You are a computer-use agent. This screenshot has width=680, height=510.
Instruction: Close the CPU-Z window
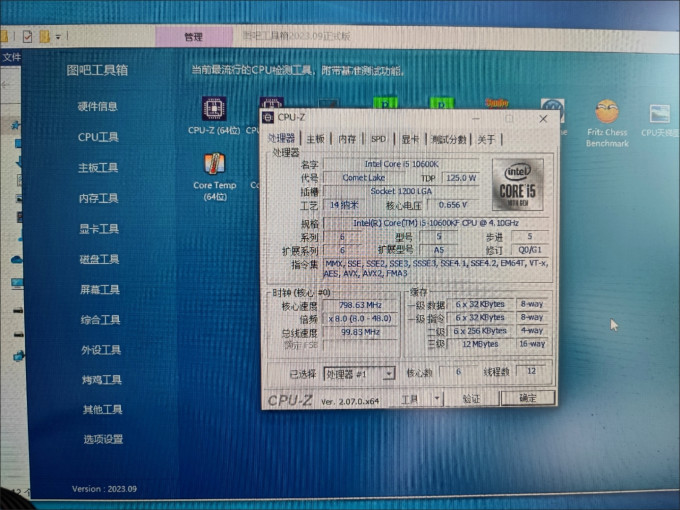pyautogui.click(x=543, y=119)
